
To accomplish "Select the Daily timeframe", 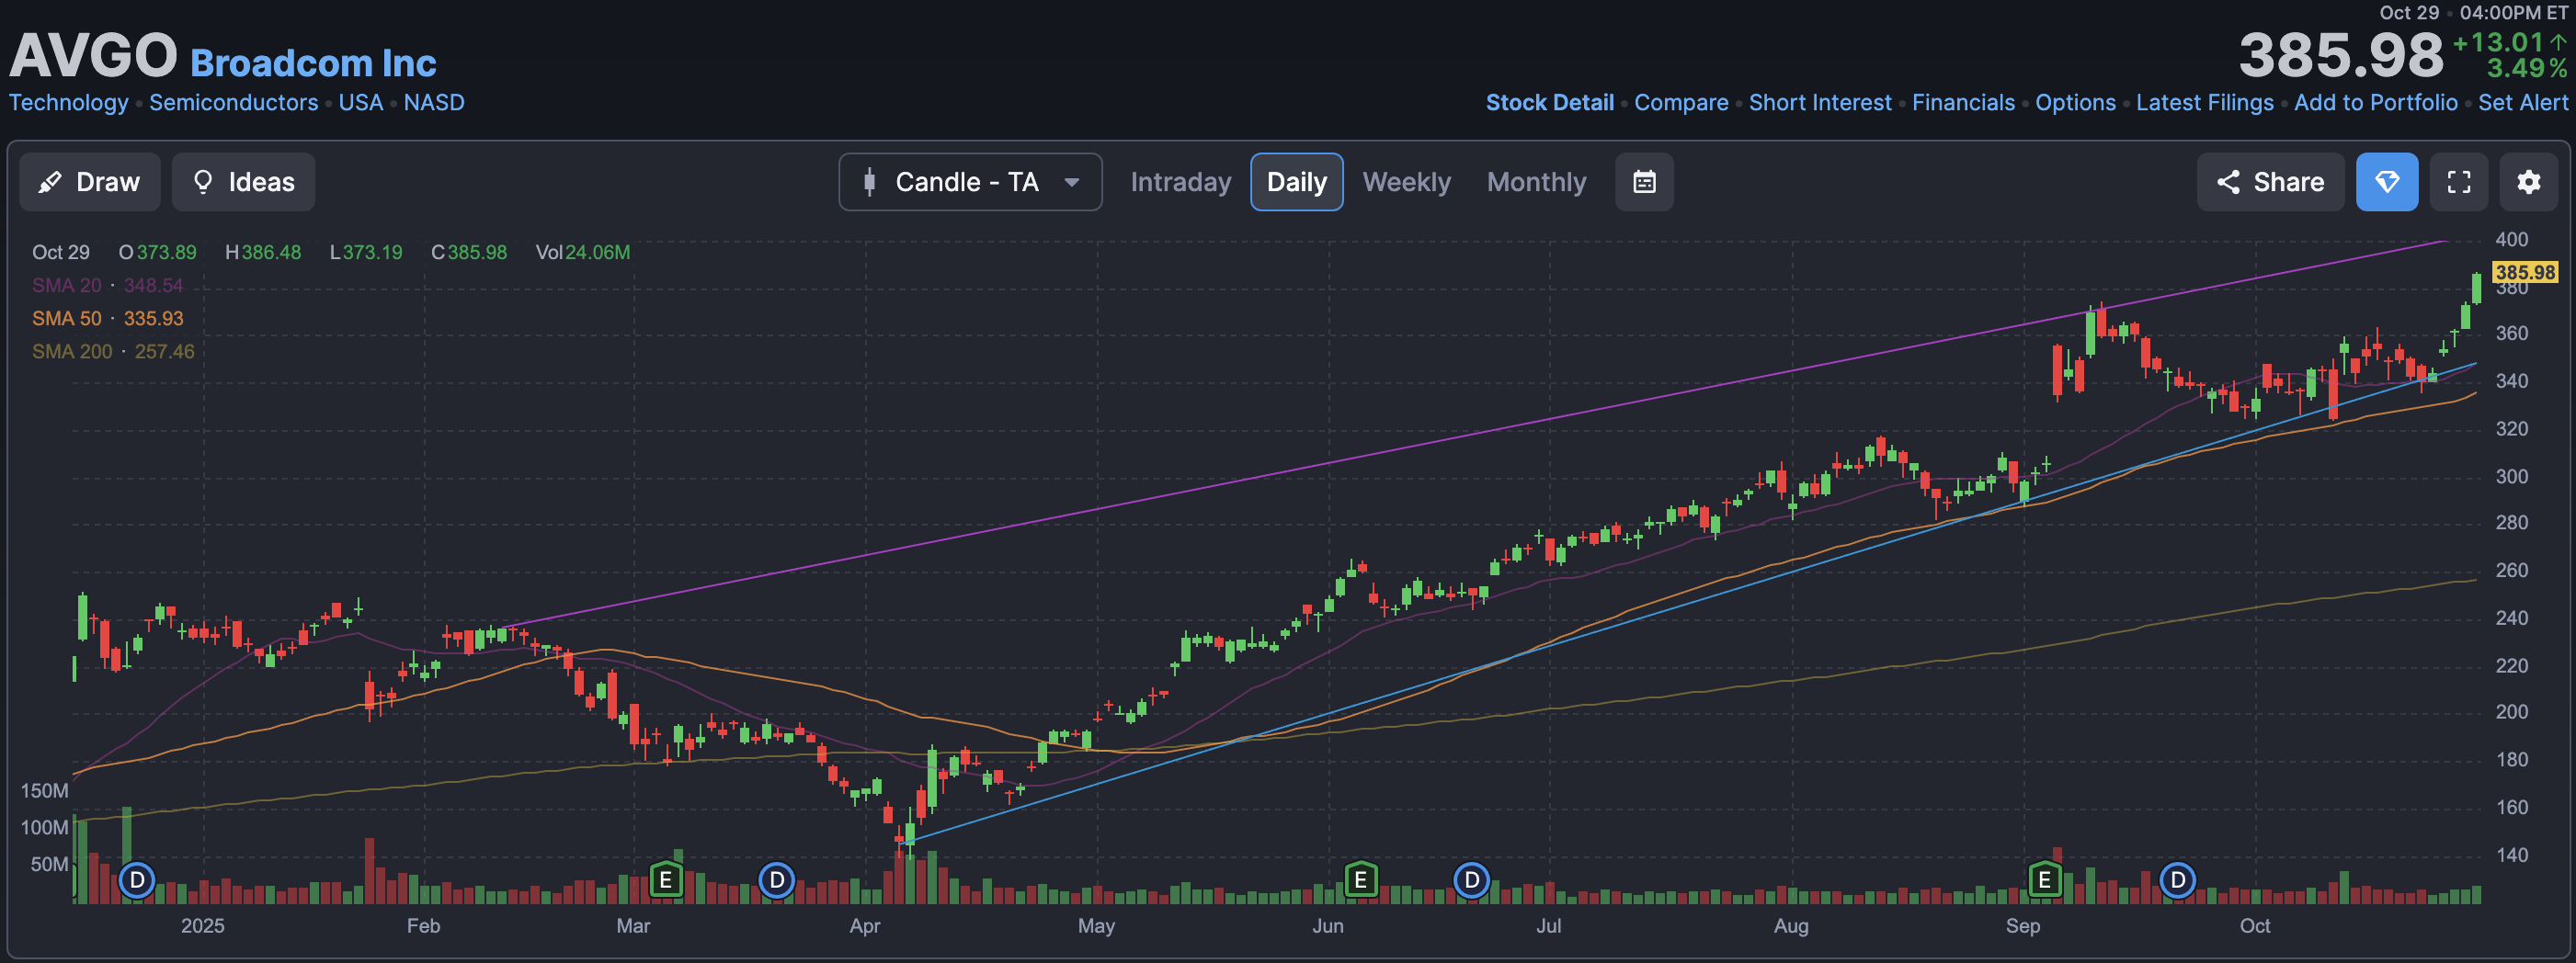I will tap(1296, 182).
